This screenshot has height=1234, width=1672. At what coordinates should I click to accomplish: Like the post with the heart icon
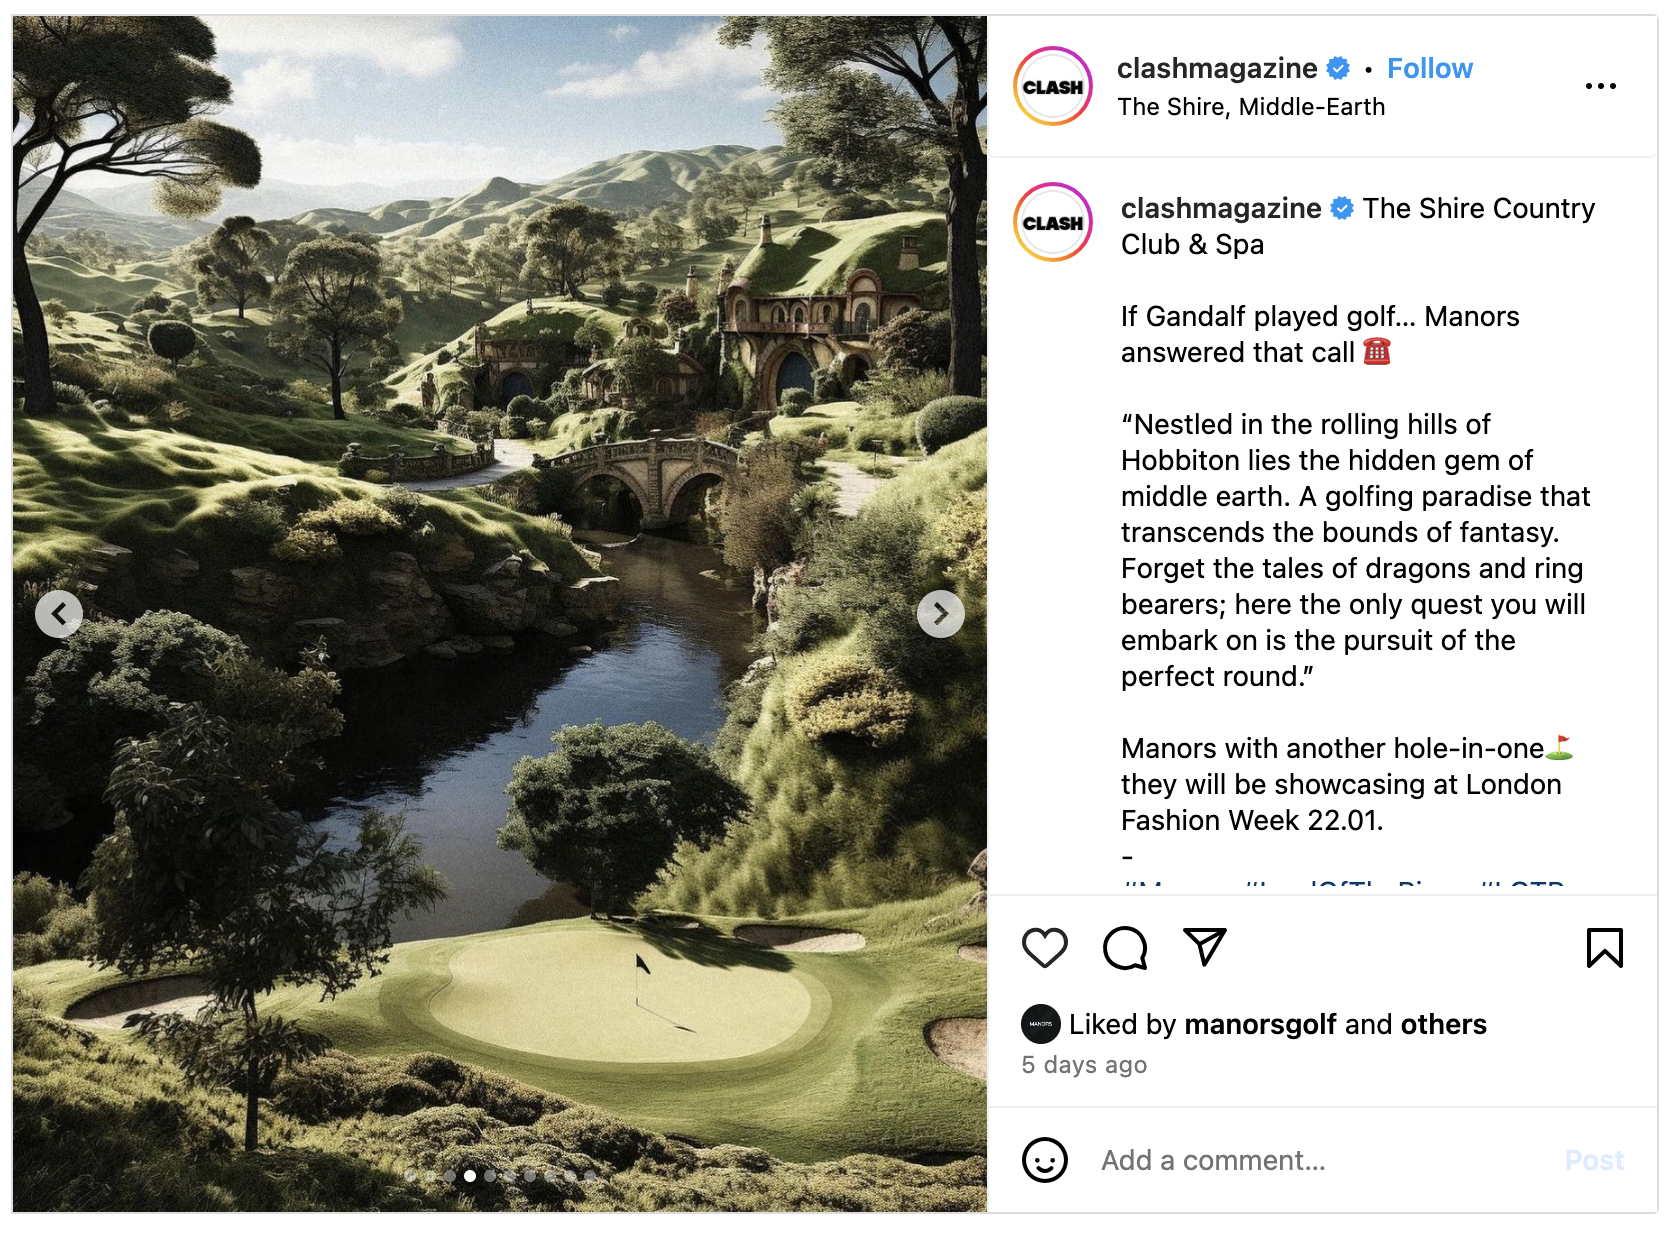[1044, 947]
